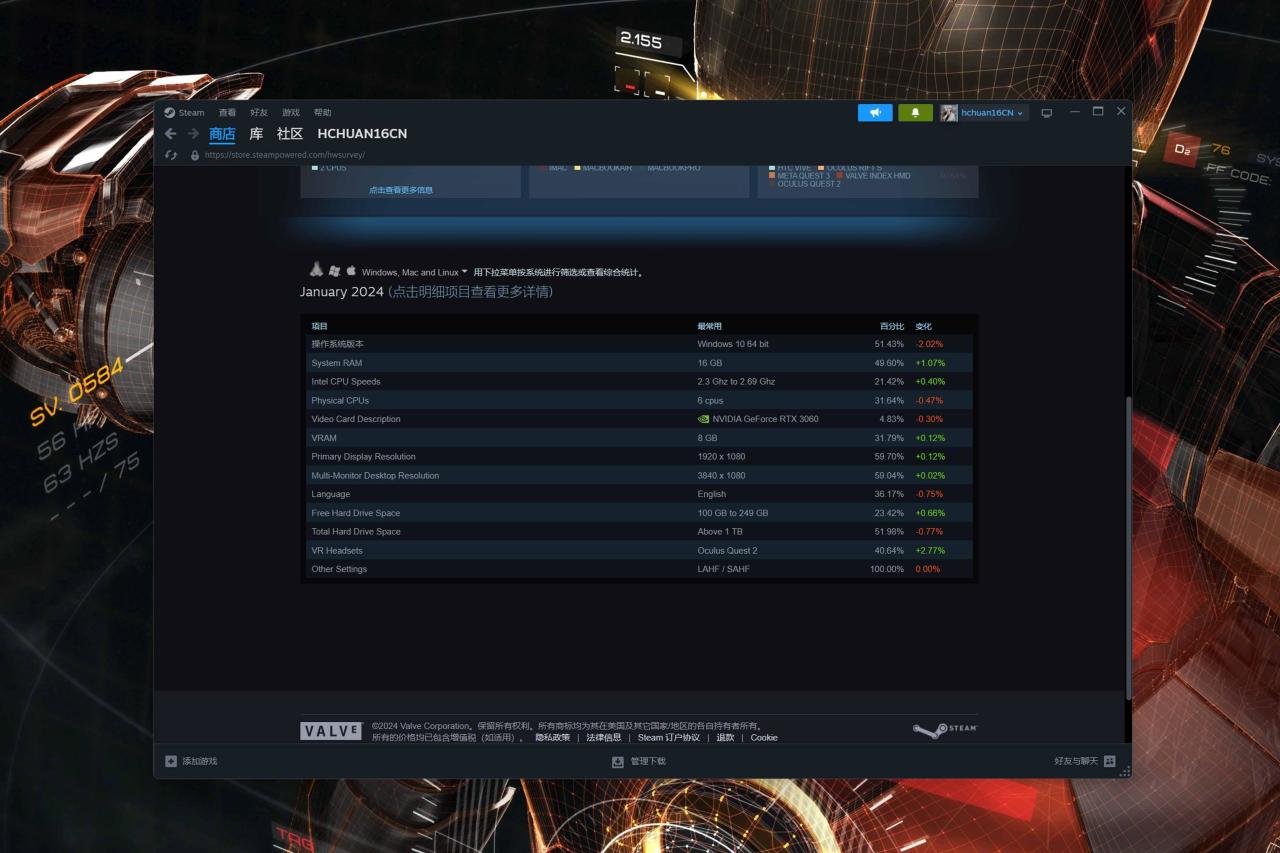Click the download icon in the bottom bar

(x=618, y=761)
